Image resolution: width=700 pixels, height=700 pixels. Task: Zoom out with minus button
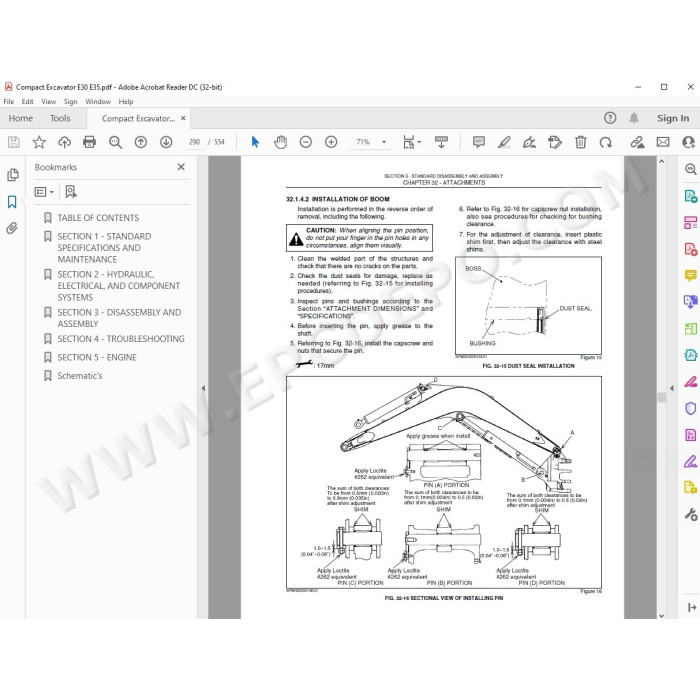pyautogui.click(x=306, y=142)
